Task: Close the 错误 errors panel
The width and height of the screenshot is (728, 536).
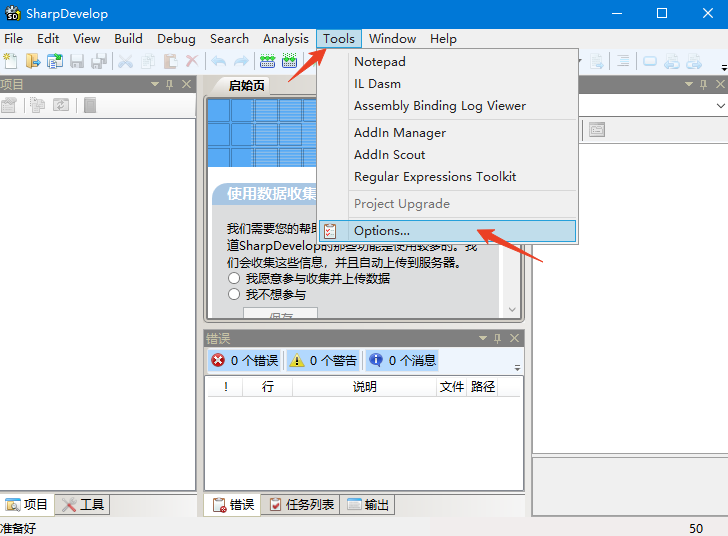Action: 514,338
